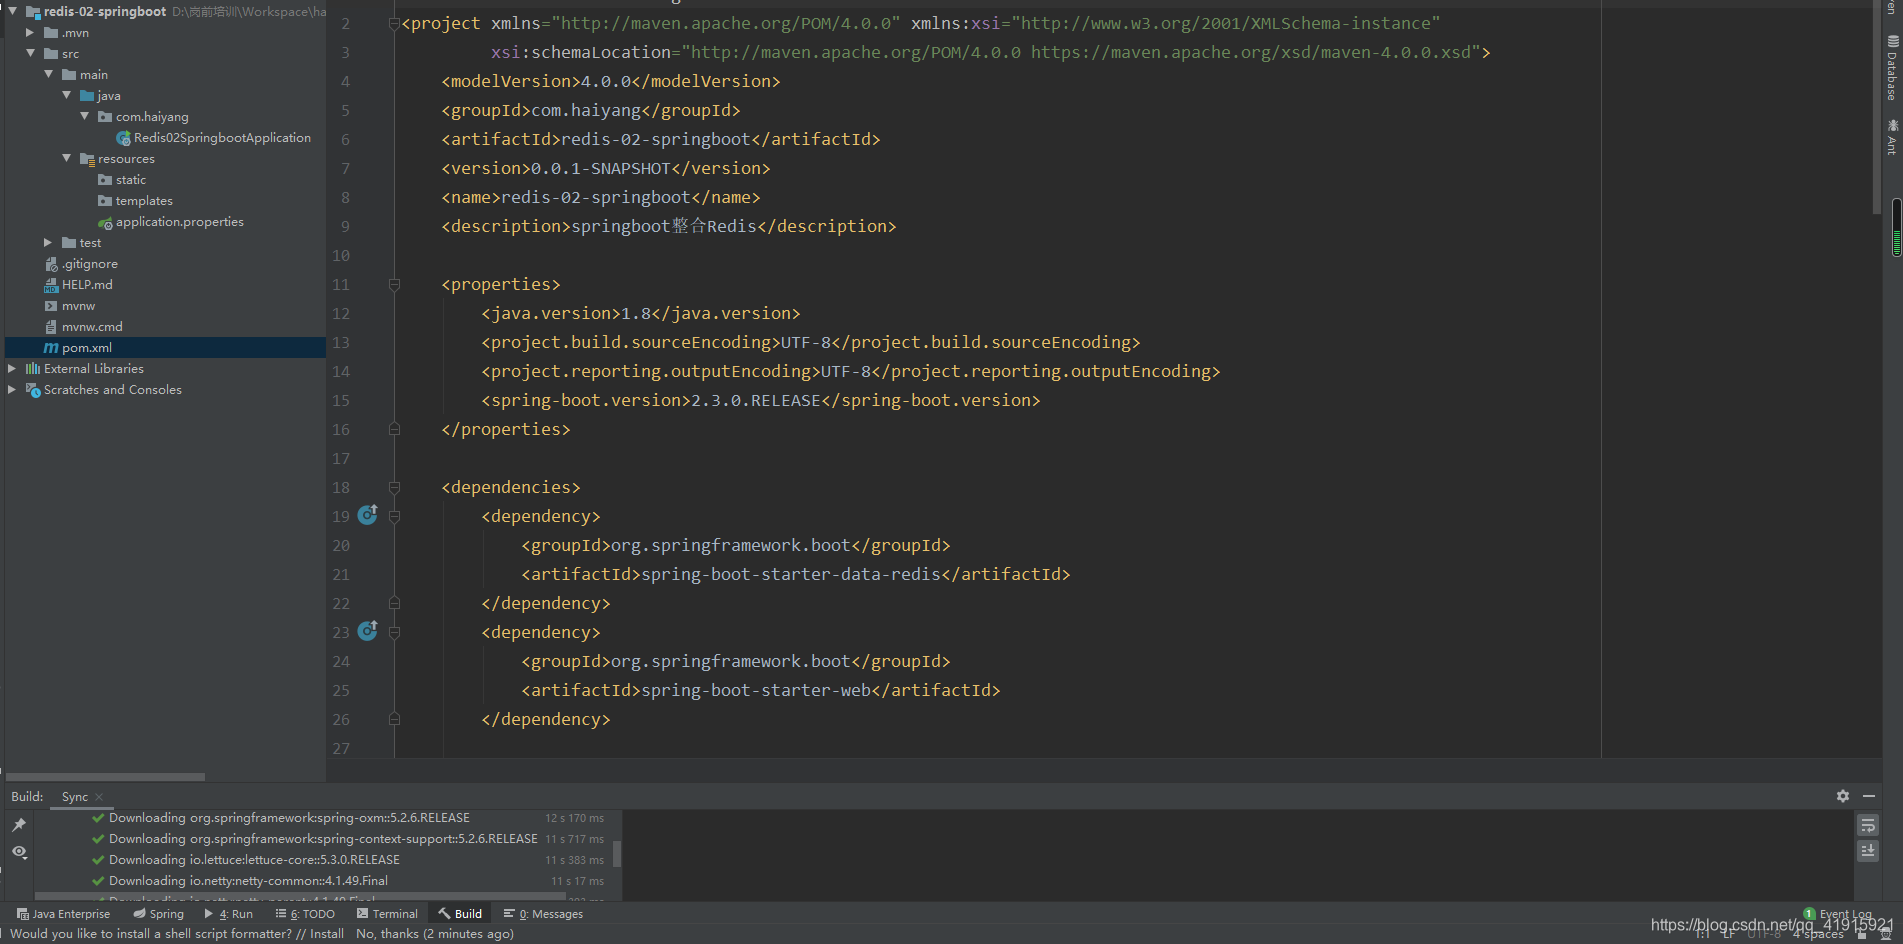Open the TODO tool window
Viewport: 1903px width, 944px height.
coord(305,914)
